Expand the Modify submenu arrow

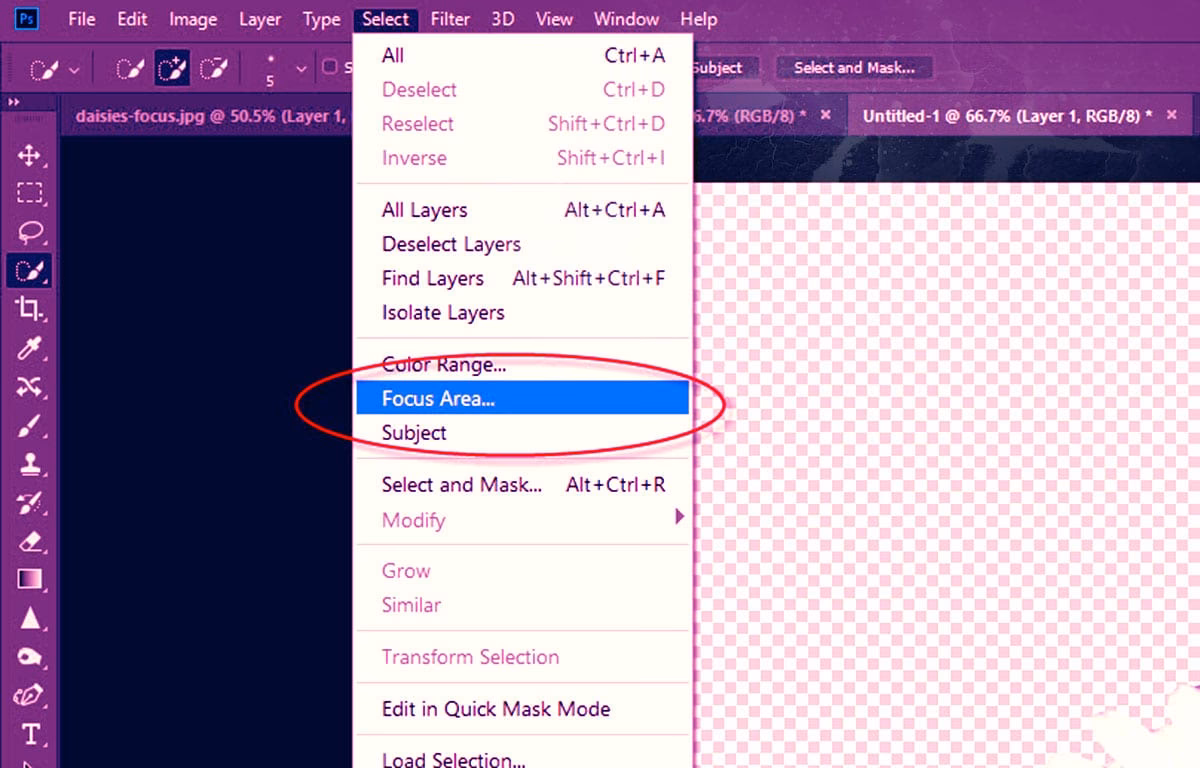679,517
